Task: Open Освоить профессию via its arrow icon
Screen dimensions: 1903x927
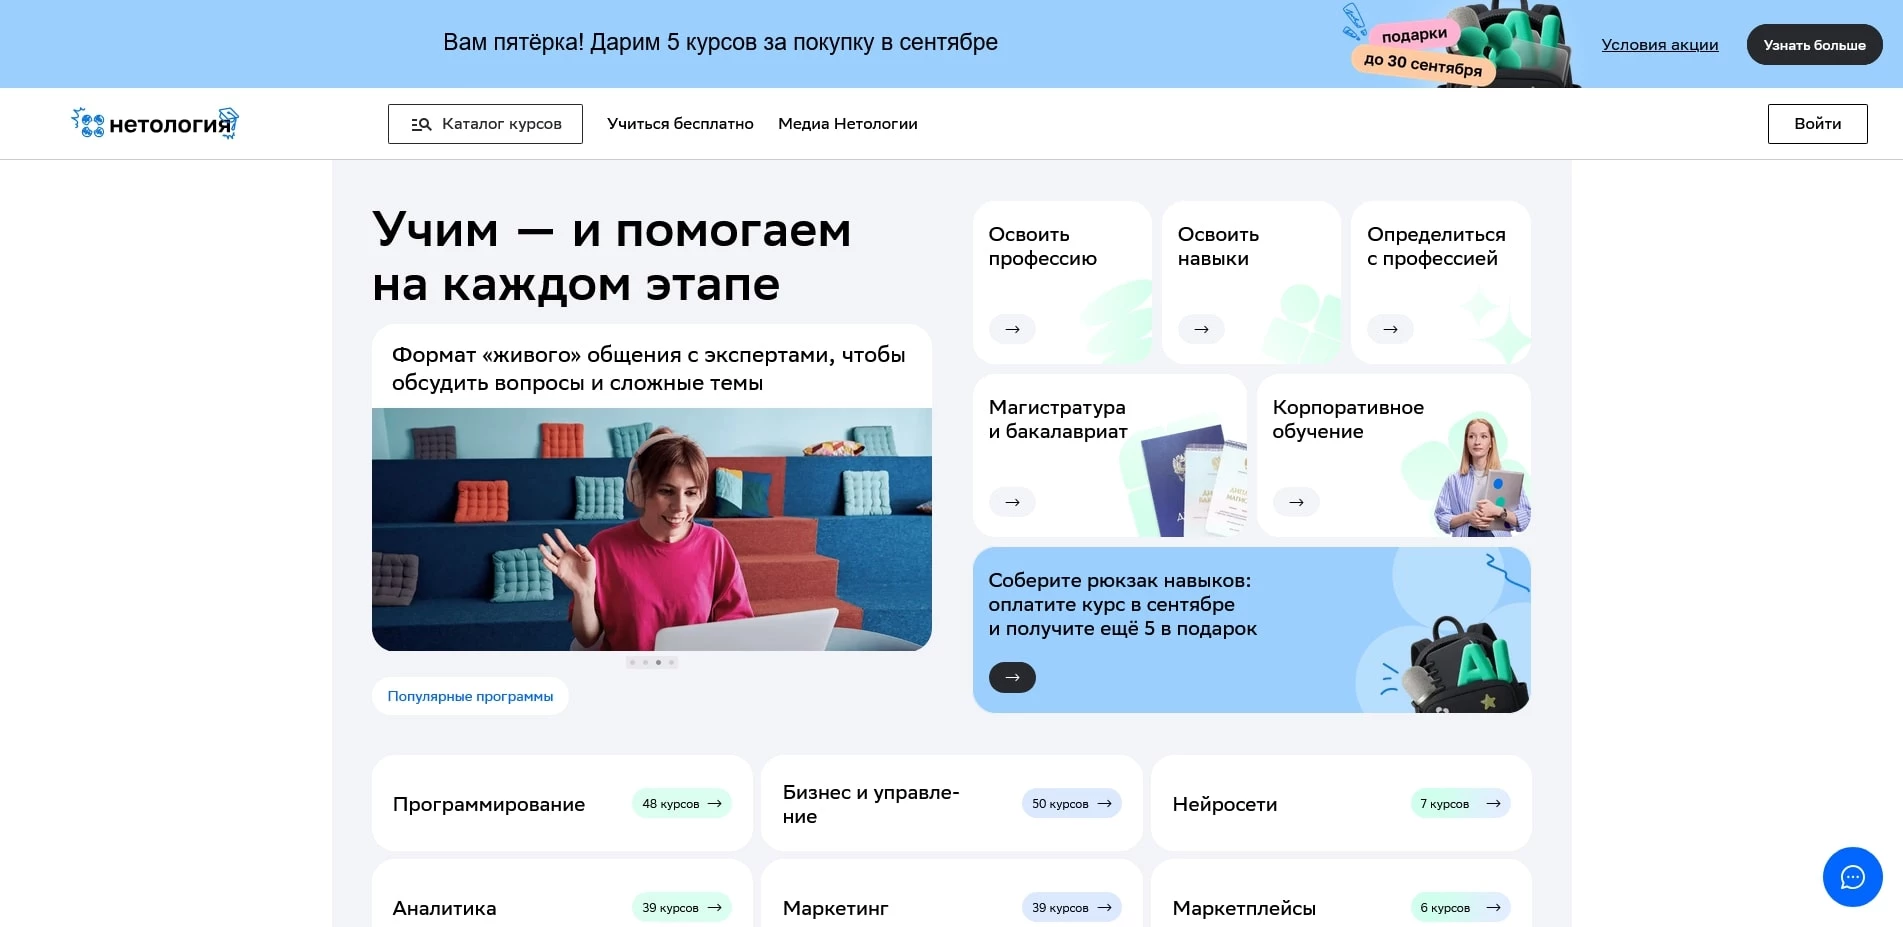Action: tap(1012, 329)
